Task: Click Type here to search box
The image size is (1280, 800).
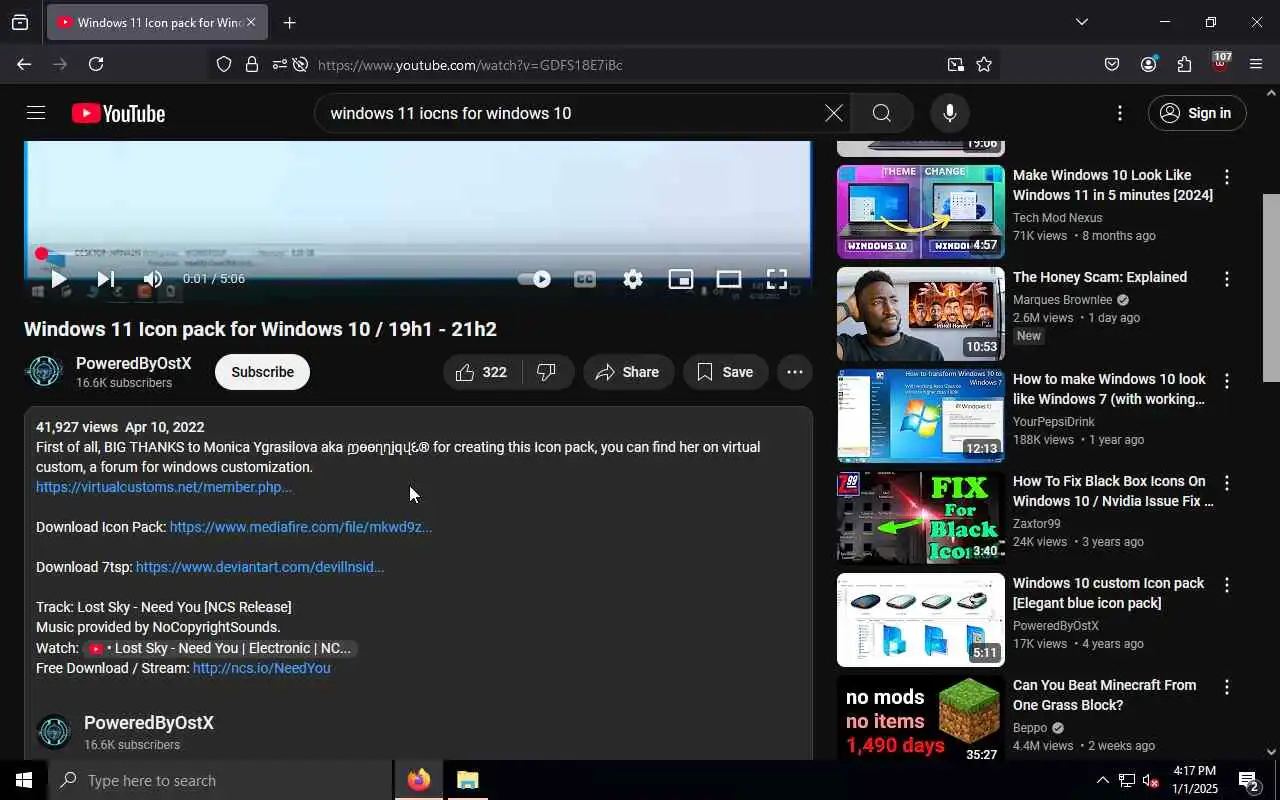Action: [220, 780]
